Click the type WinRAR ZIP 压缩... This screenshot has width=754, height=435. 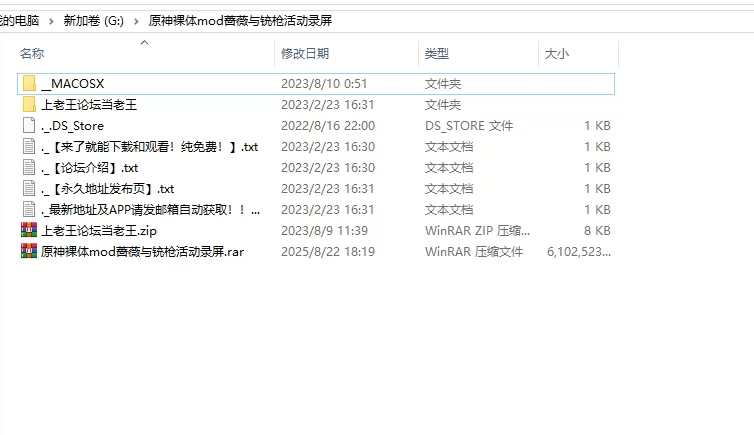(x=478, y=231)
